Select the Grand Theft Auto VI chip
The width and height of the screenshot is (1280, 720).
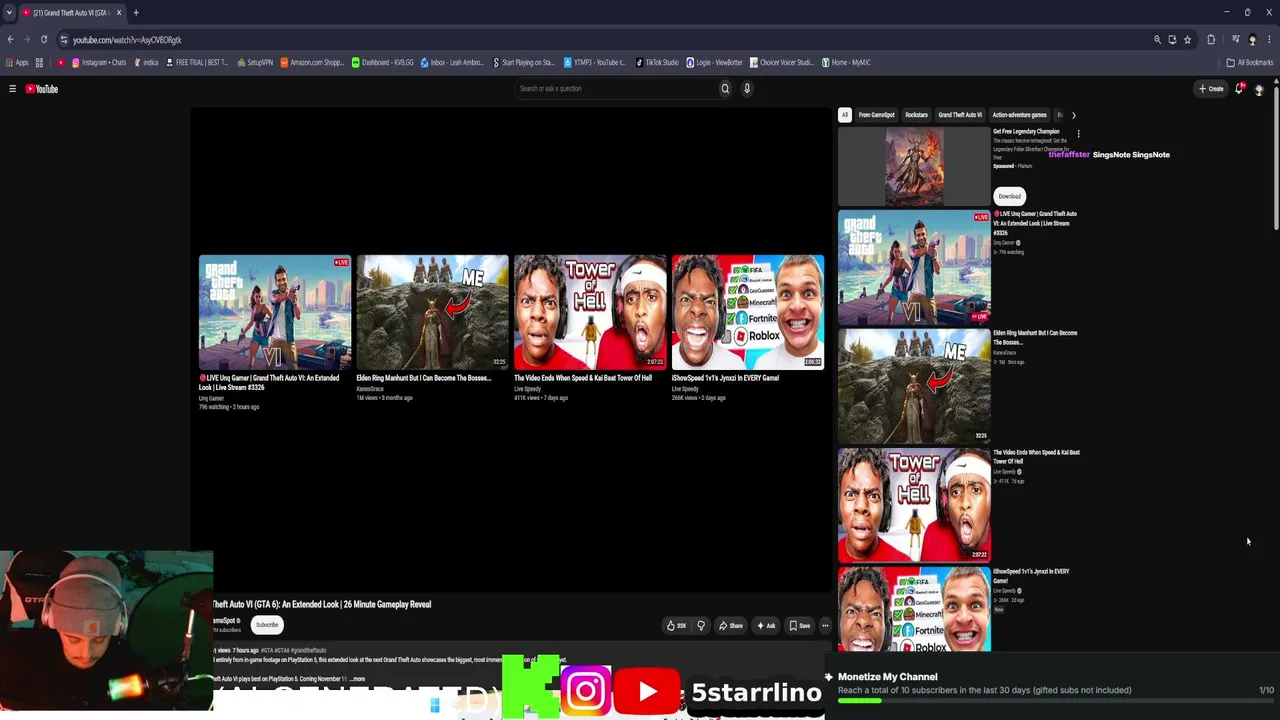[x=960, y=115]
